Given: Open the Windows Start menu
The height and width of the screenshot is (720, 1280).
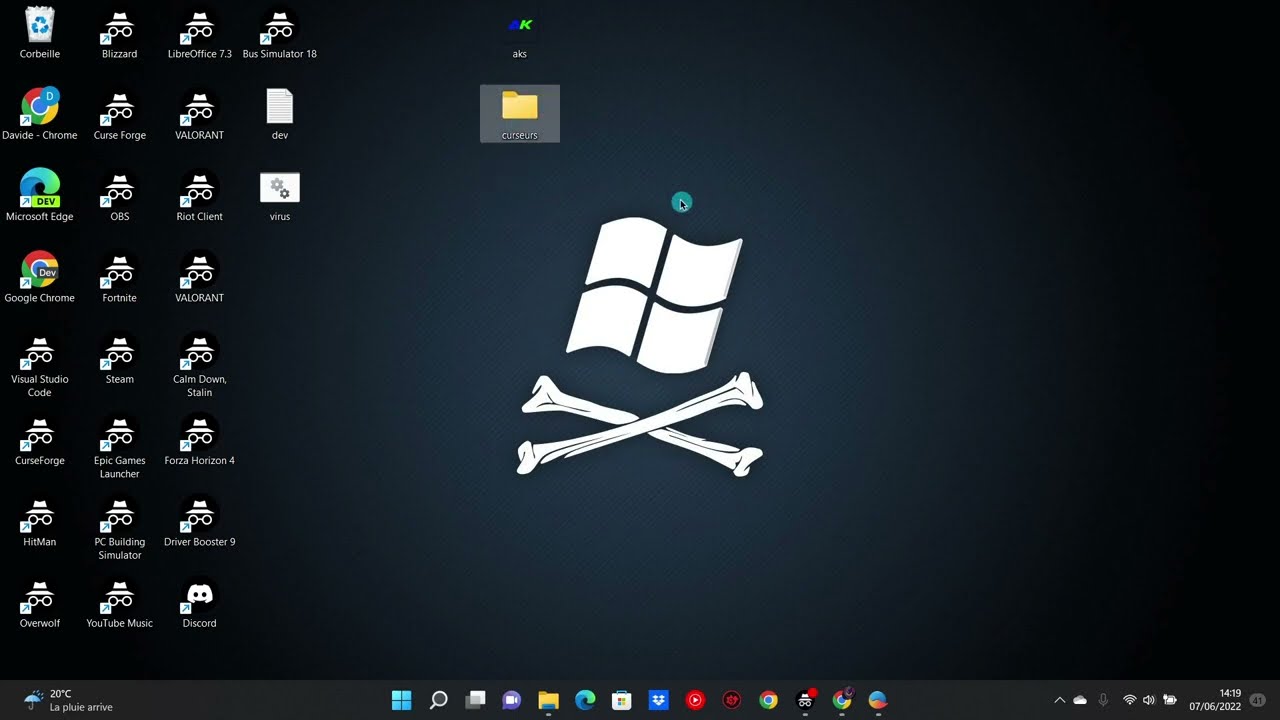Looking at the screenshot, I should pyautogui.click(x=401, y=700).
